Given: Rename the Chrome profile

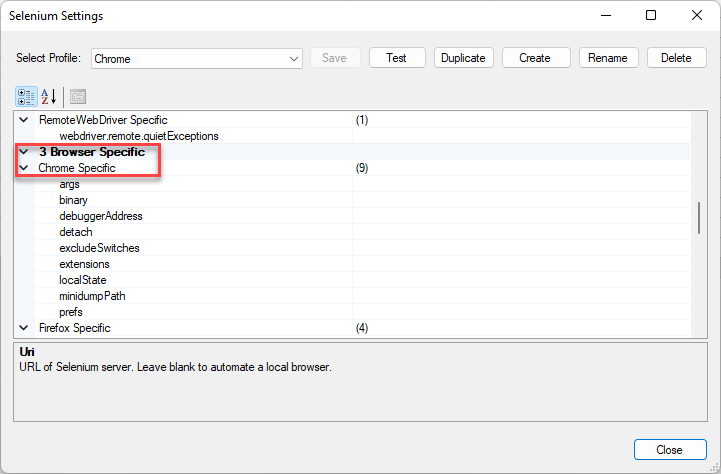Looking at the screenshot, I should [608, 58].
